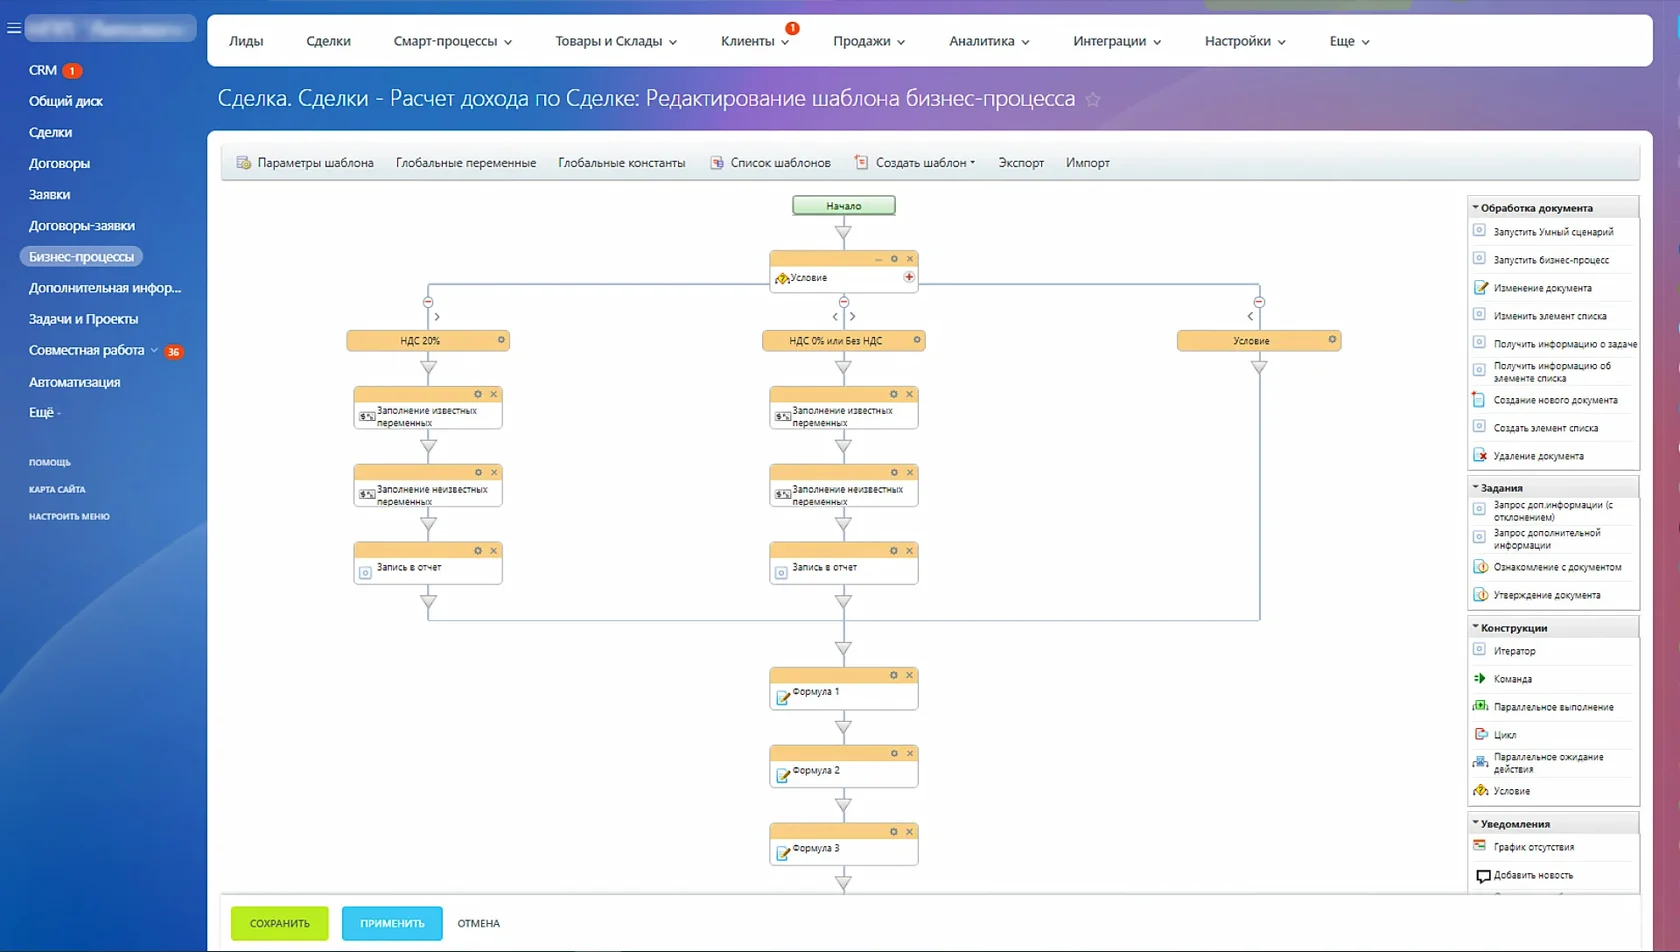Remove the НДС 0% или Без НДС branch via minus icon

(x=844, y=302)
